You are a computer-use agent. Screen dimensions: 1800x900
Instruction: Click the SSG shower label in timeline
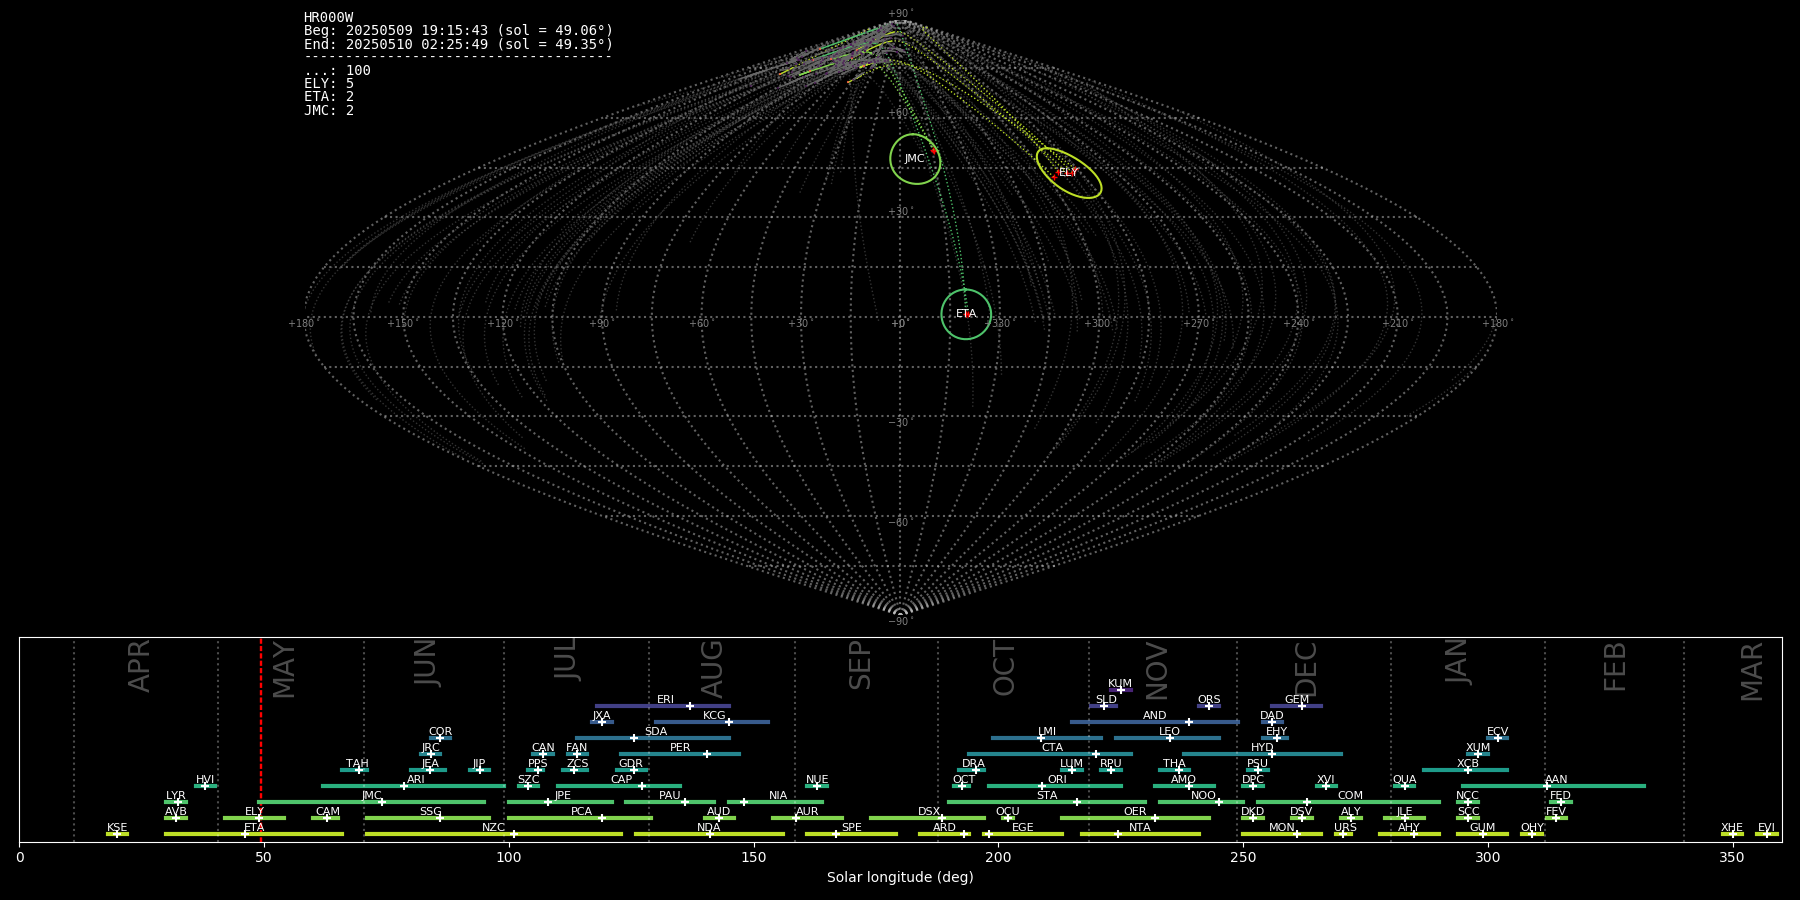click(x=431, y=812)
